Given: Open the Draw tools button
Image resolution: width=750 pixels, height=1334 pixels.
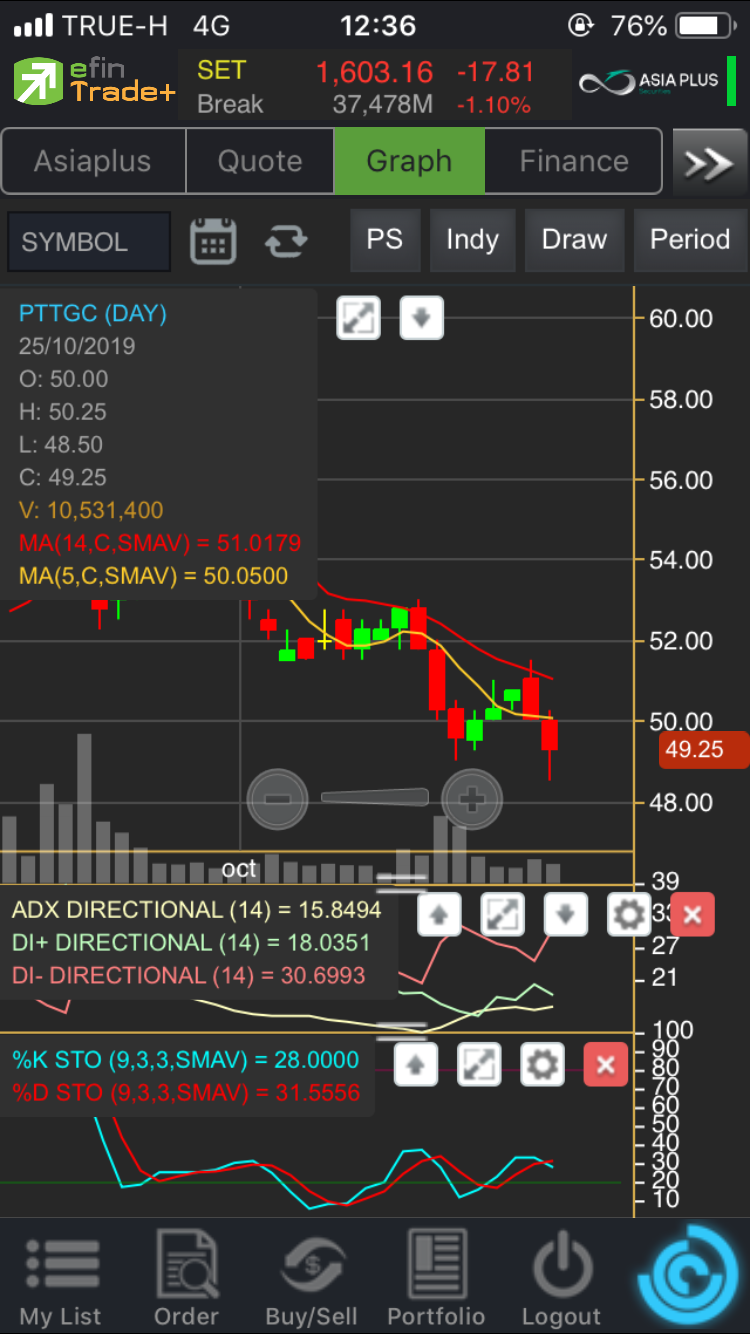Looking at the screenshot, I should (574, 240).
